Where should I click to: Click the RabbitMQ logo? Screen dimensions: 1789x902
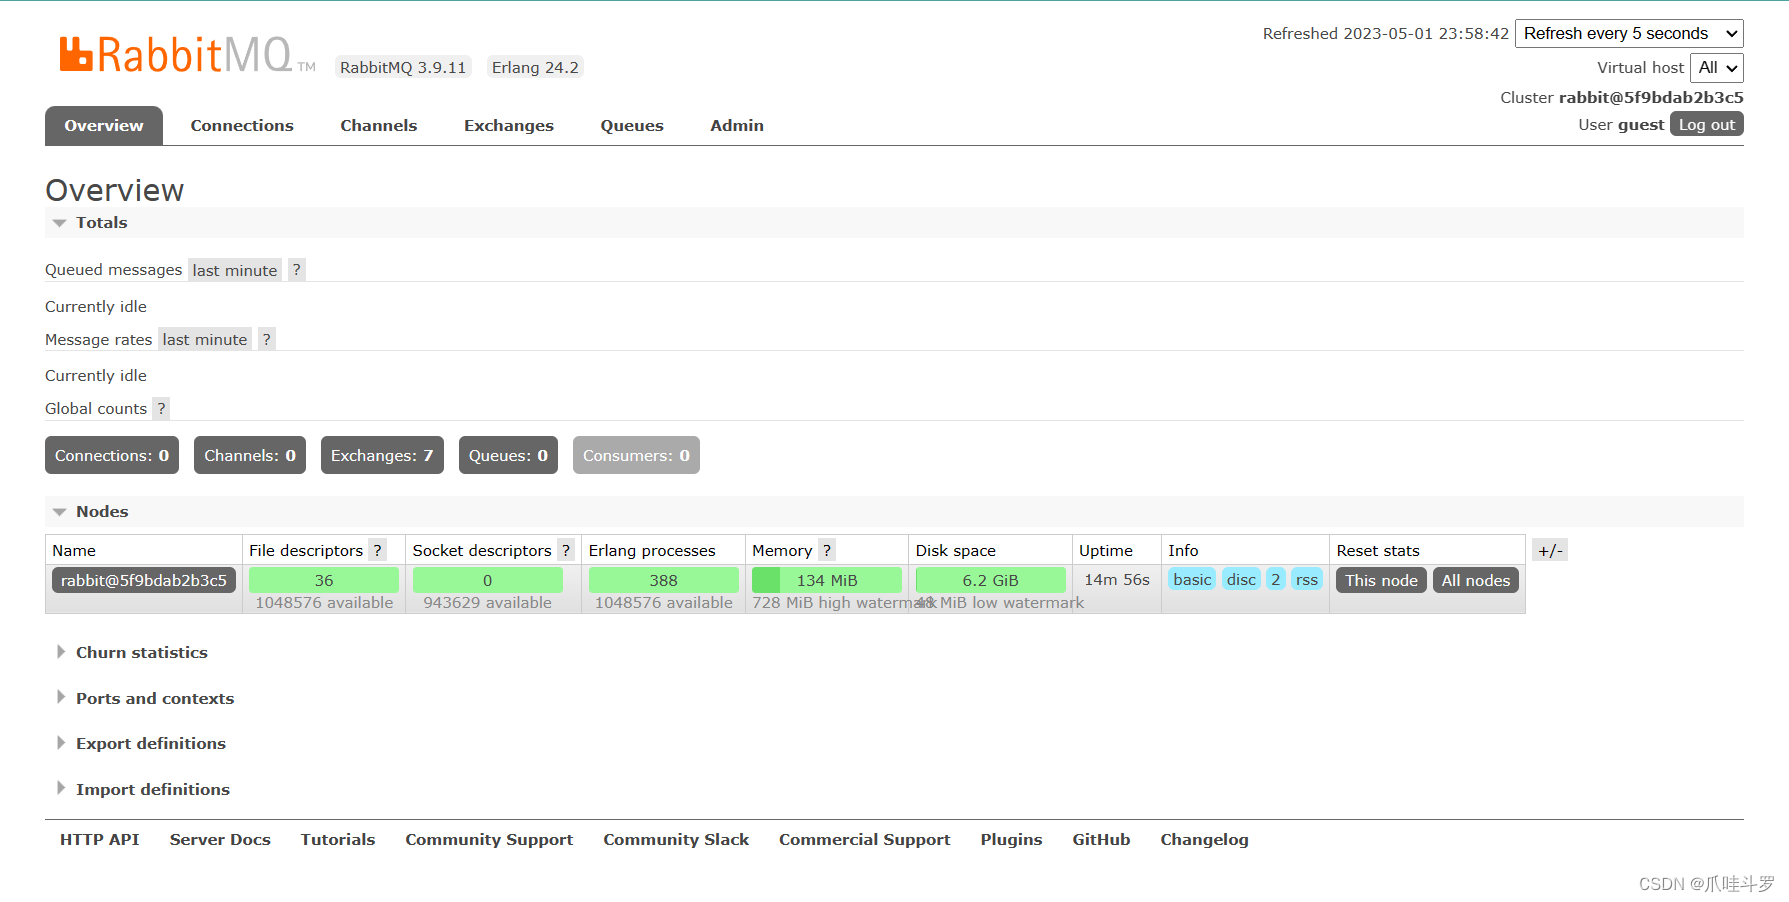click(x=187, y=55)
